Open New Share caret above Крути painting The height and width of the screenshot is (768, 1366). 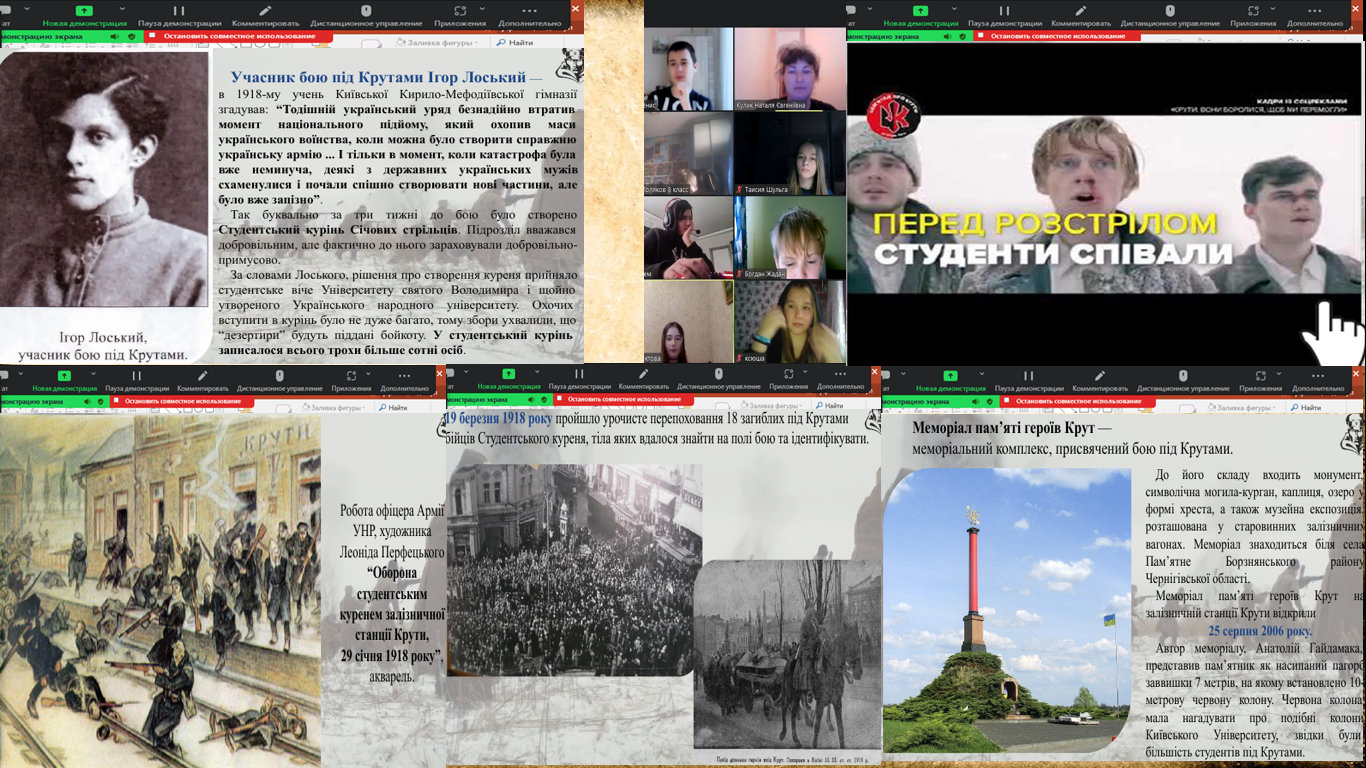click(93, 373)
